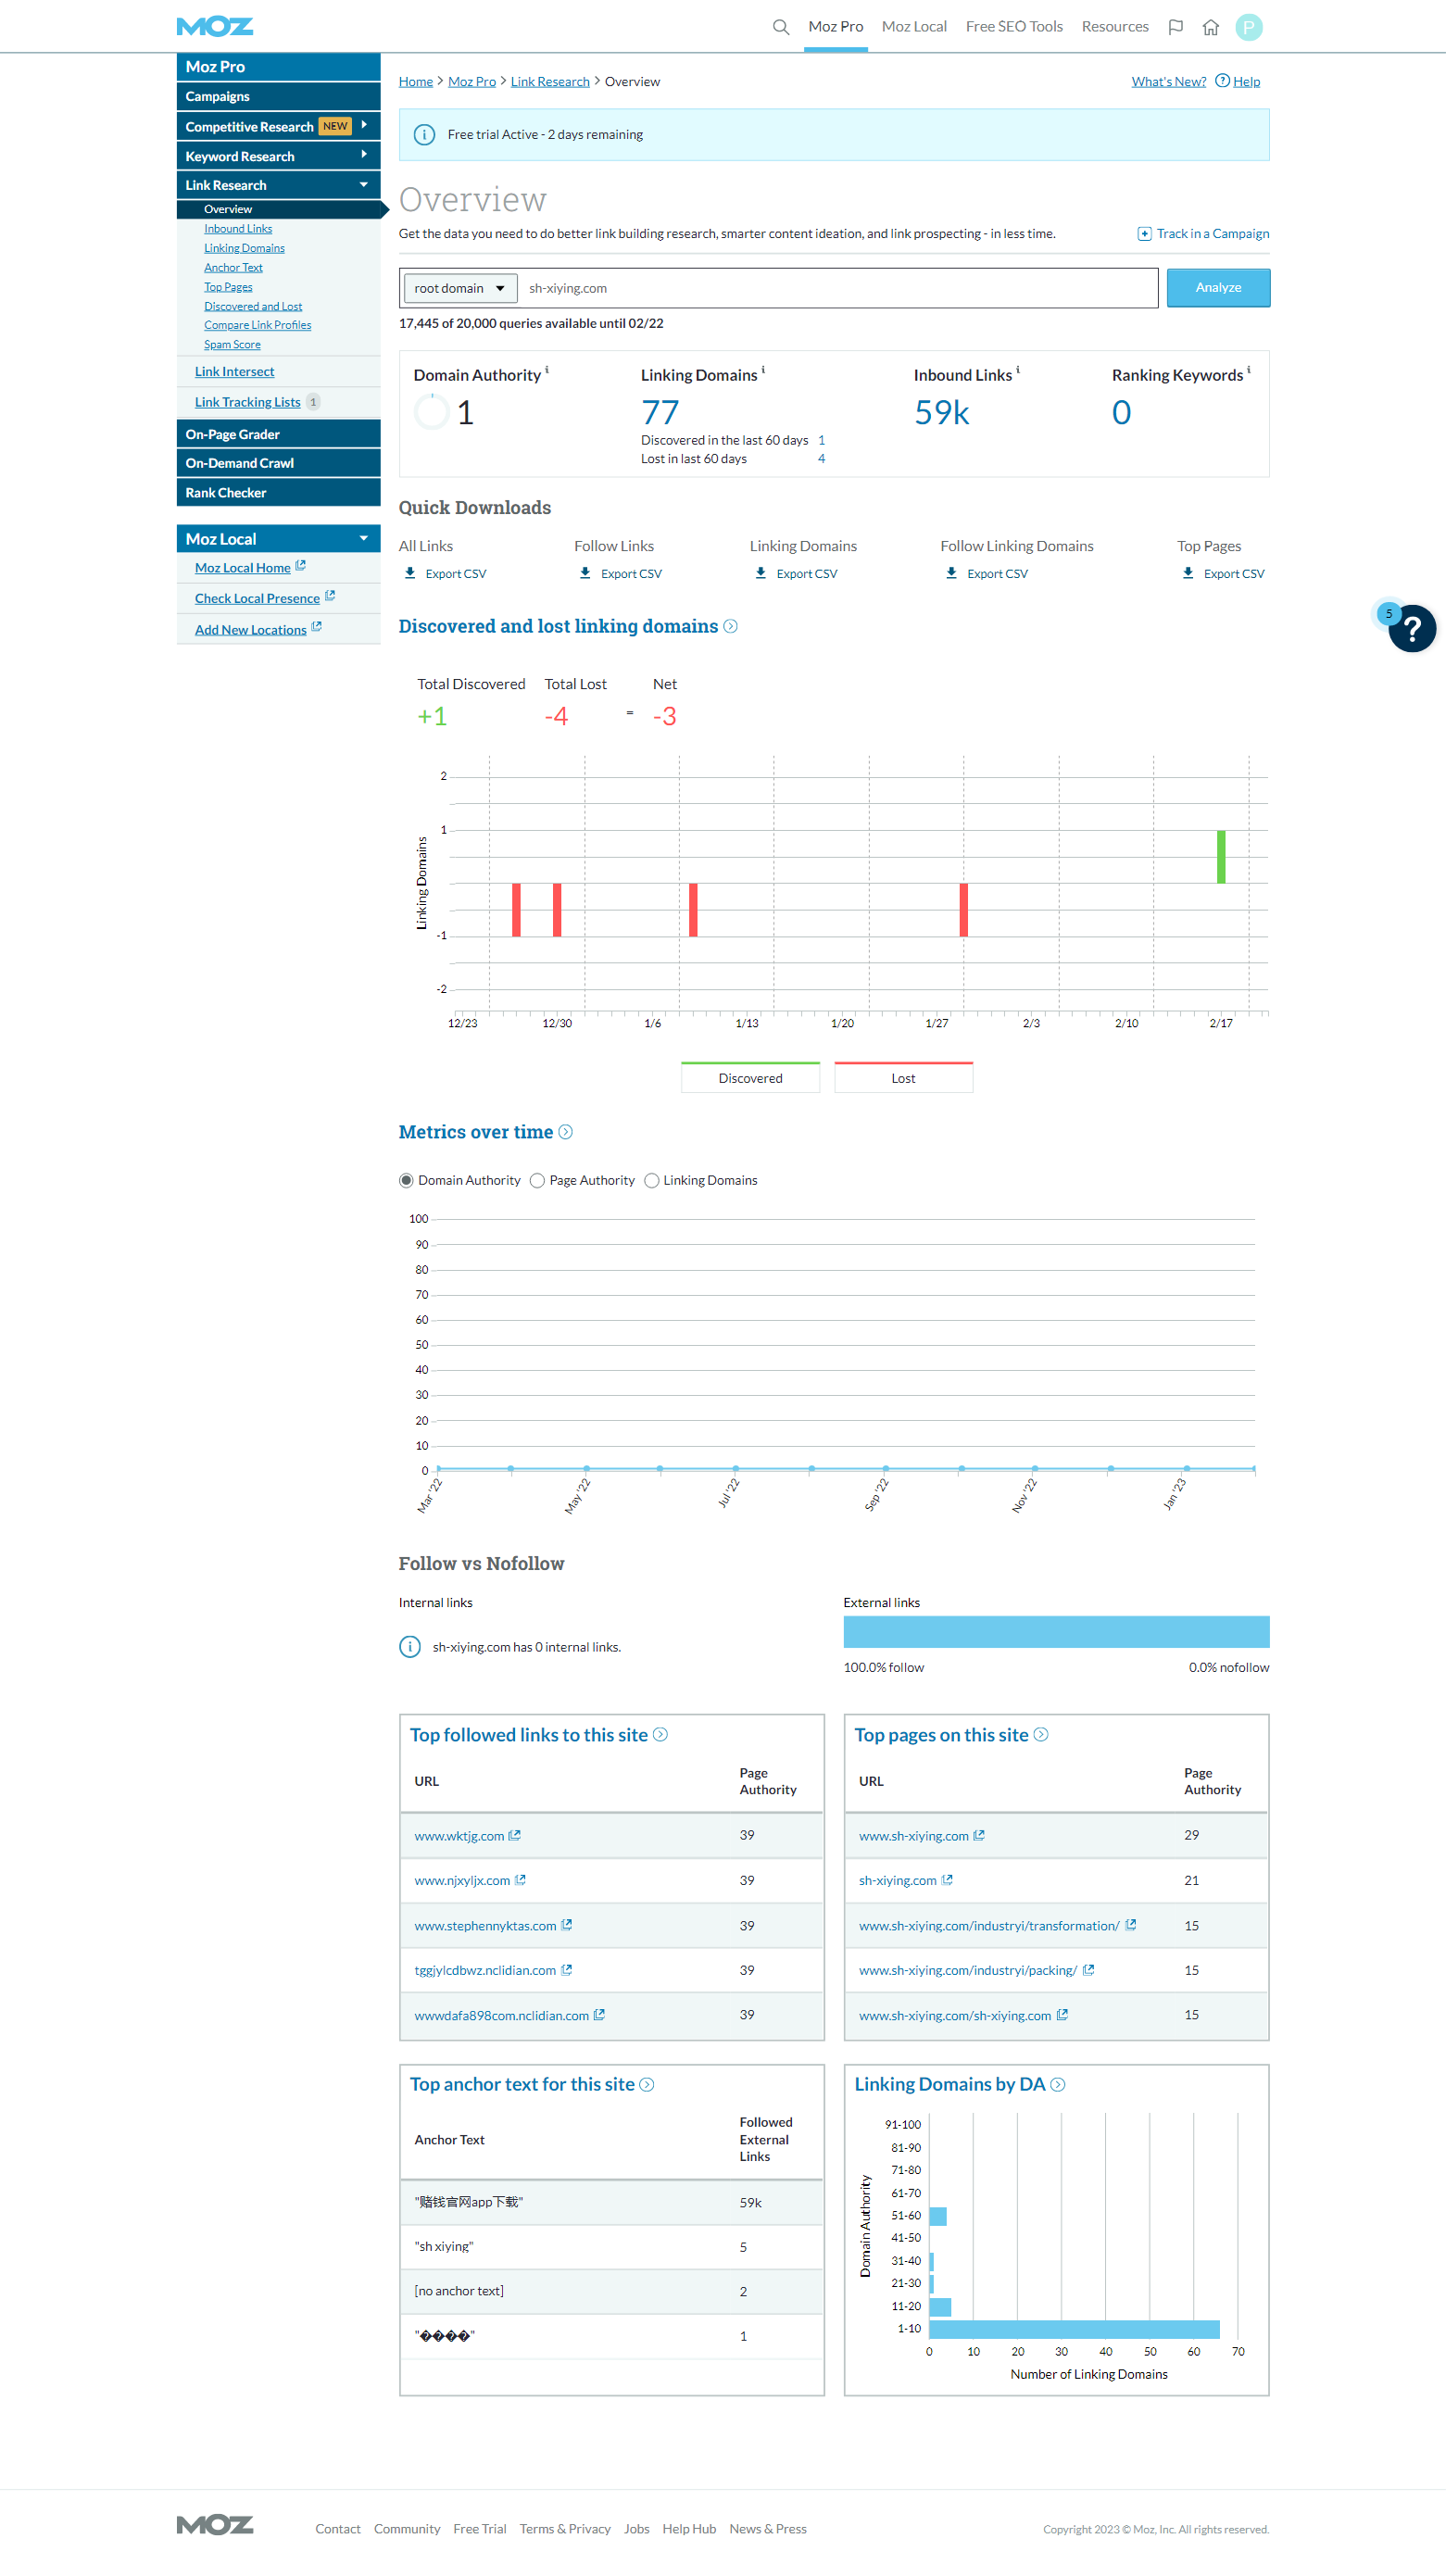Open the Moz Pro top tab
The image size is (1446, 2576).
tap(835, 27)
